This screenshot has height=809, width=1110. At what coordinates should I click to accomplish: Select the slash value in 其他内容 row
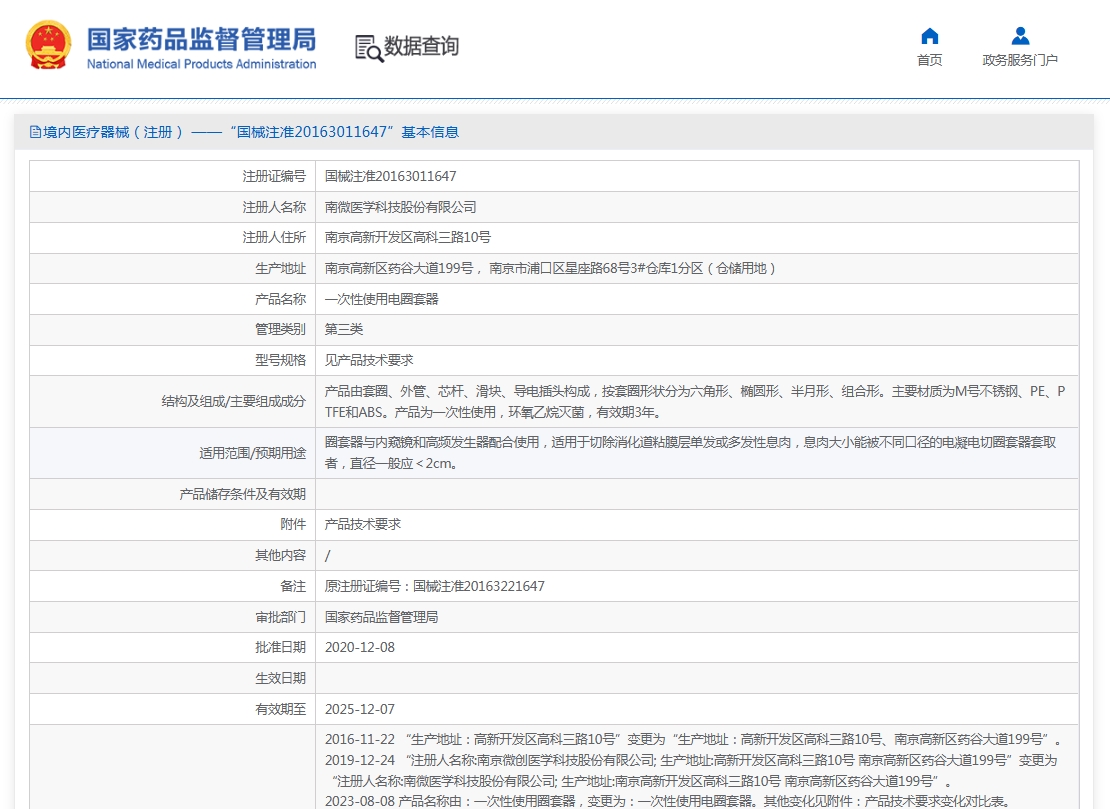click(327, 556)
